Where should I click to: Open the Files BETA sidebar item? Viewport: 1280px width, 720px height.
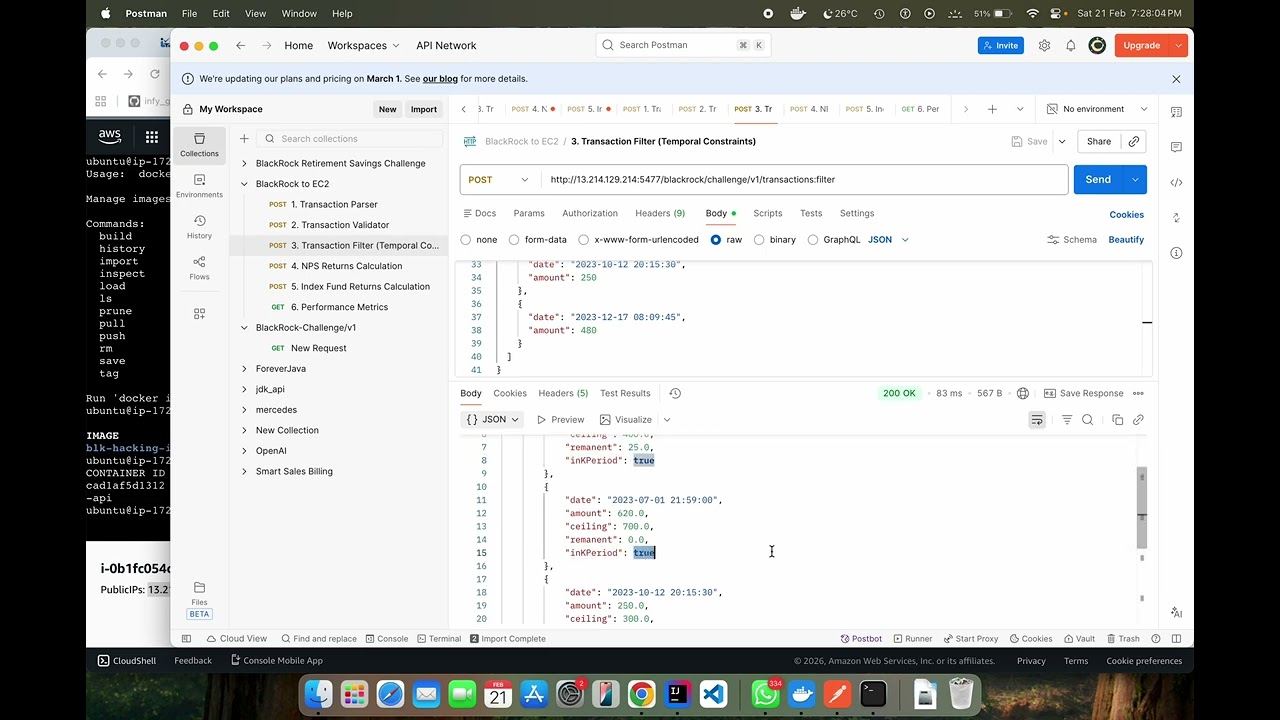pos(199,600)
